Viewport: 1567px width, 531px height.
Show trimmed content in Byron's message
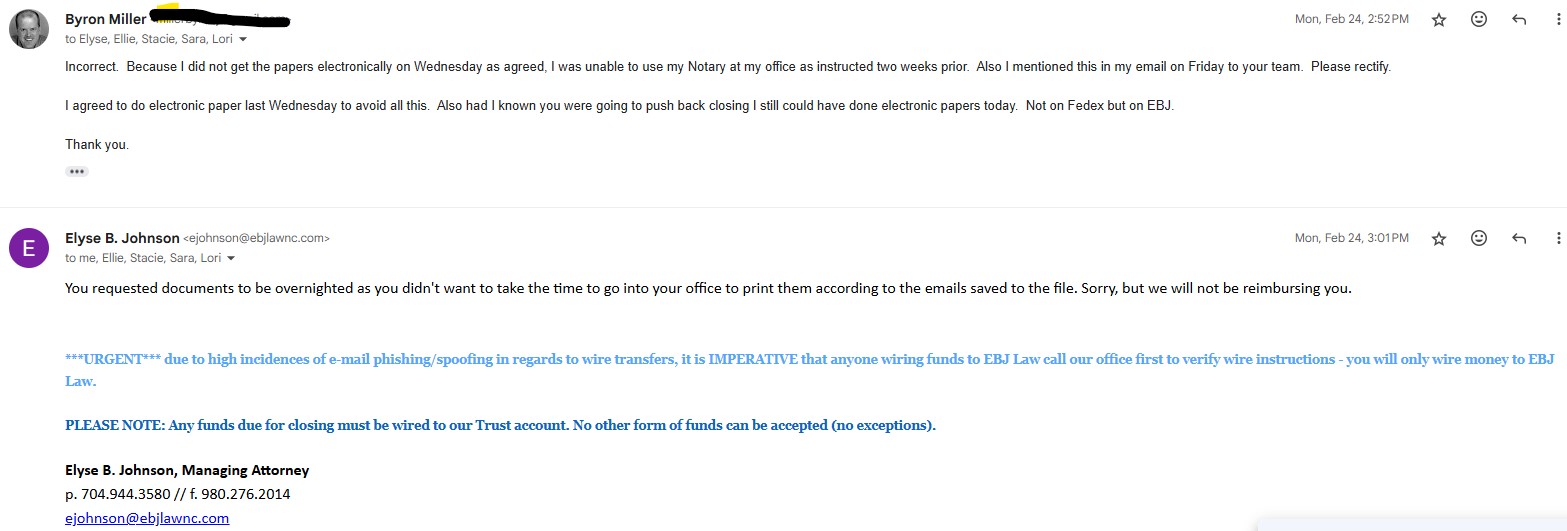pyautogui.click(x=77, y=172)
